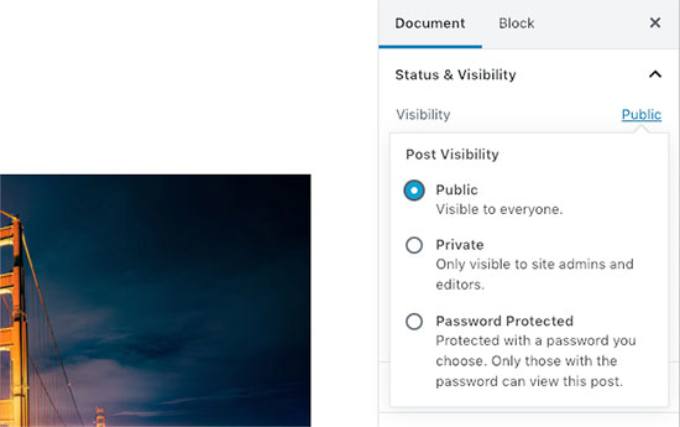The width and height of the screenshot is (680, 427).
Task: Click the Visibility row label
Action: point(423,115)
